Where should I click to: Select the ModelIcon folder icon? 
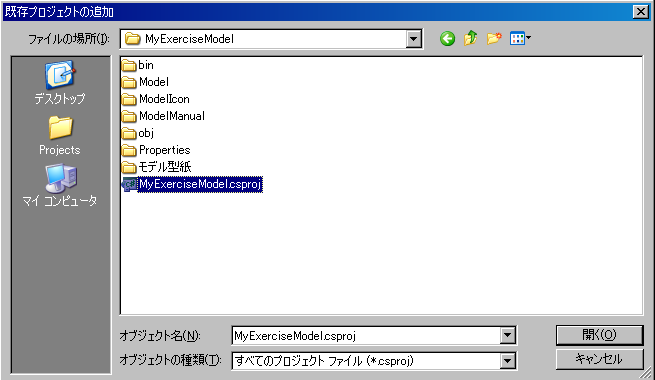tap(129, 99)
